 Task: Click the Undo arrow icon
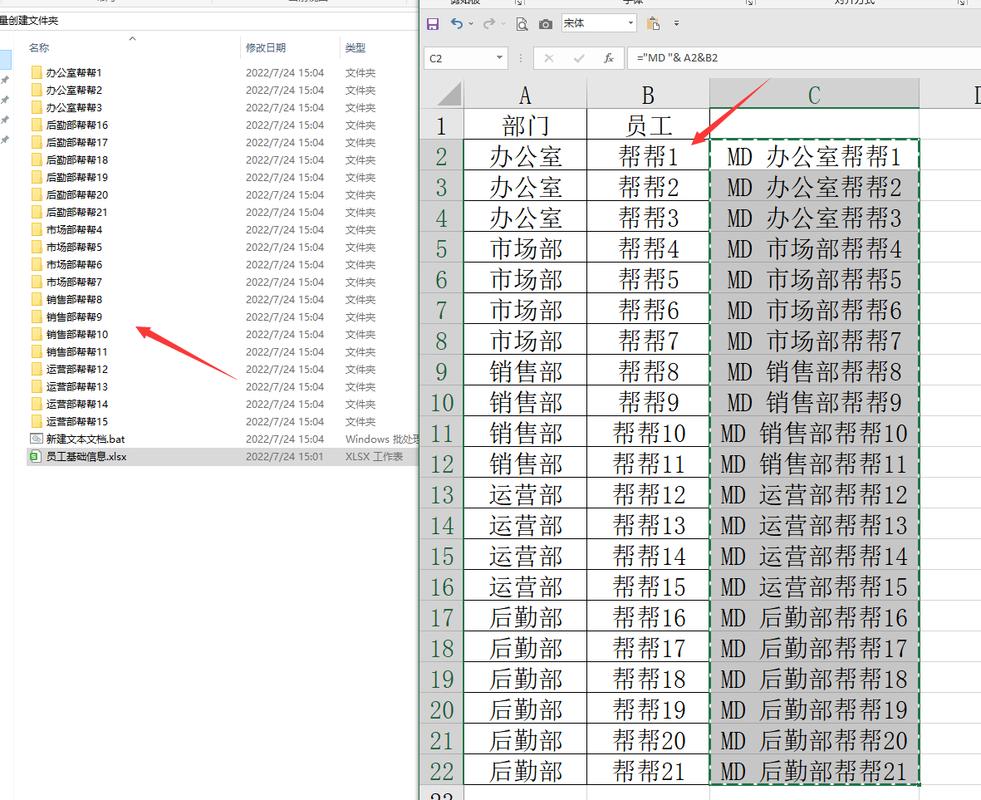pyautogui.click(x=457, y=23)
